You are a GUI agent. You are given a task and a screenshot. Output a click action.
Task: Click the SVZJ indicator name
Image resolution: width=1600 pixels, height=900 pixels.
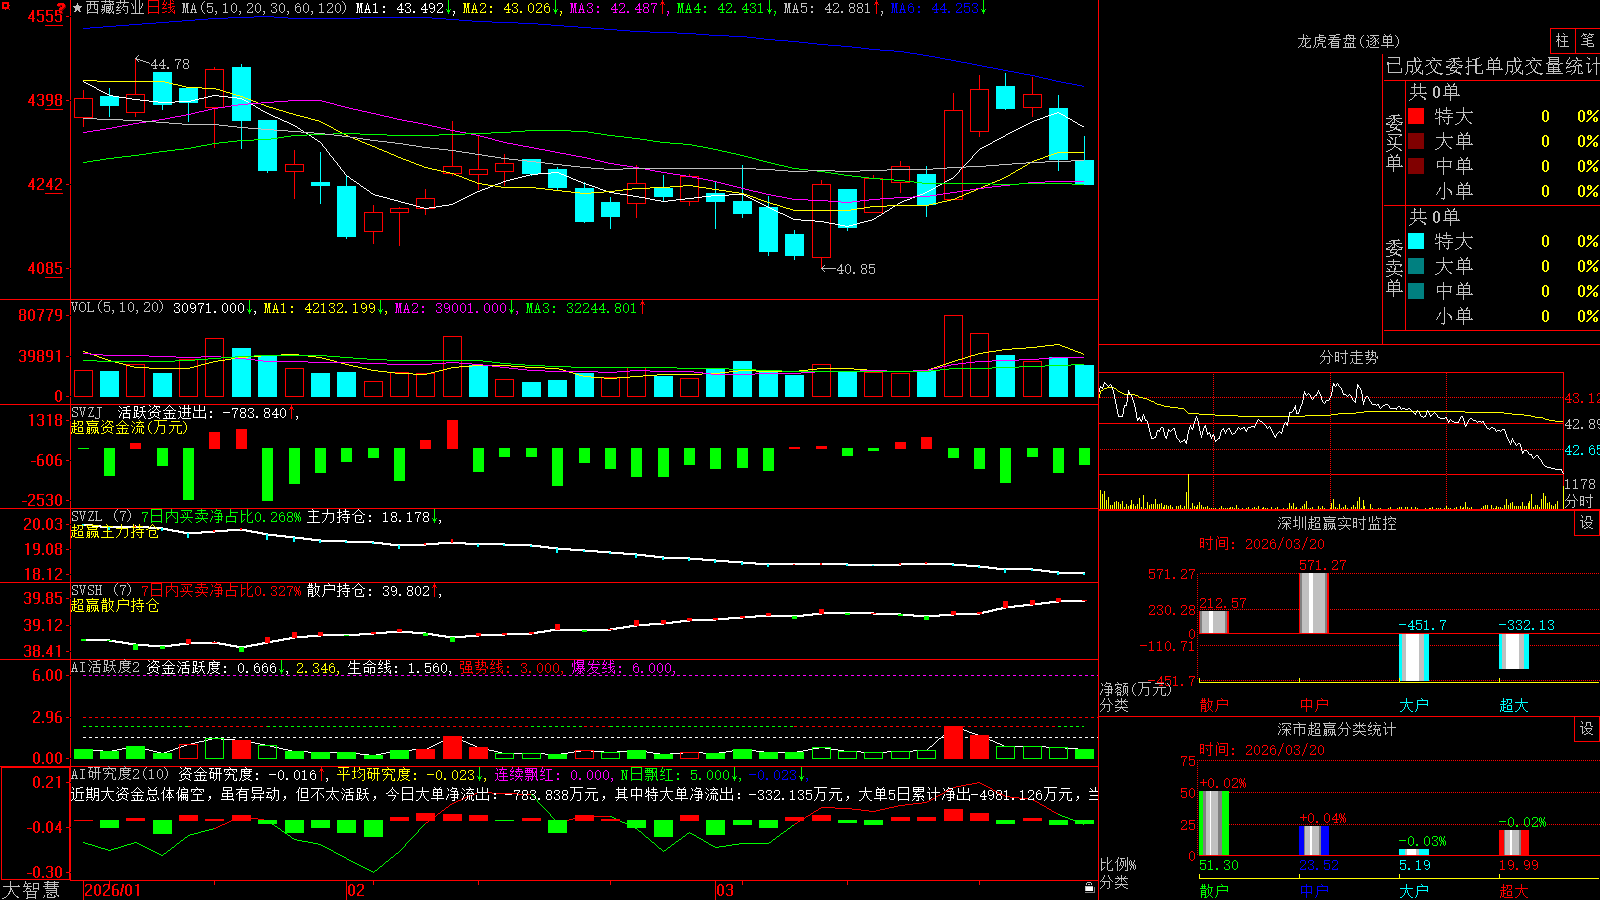tap(87, 412)
